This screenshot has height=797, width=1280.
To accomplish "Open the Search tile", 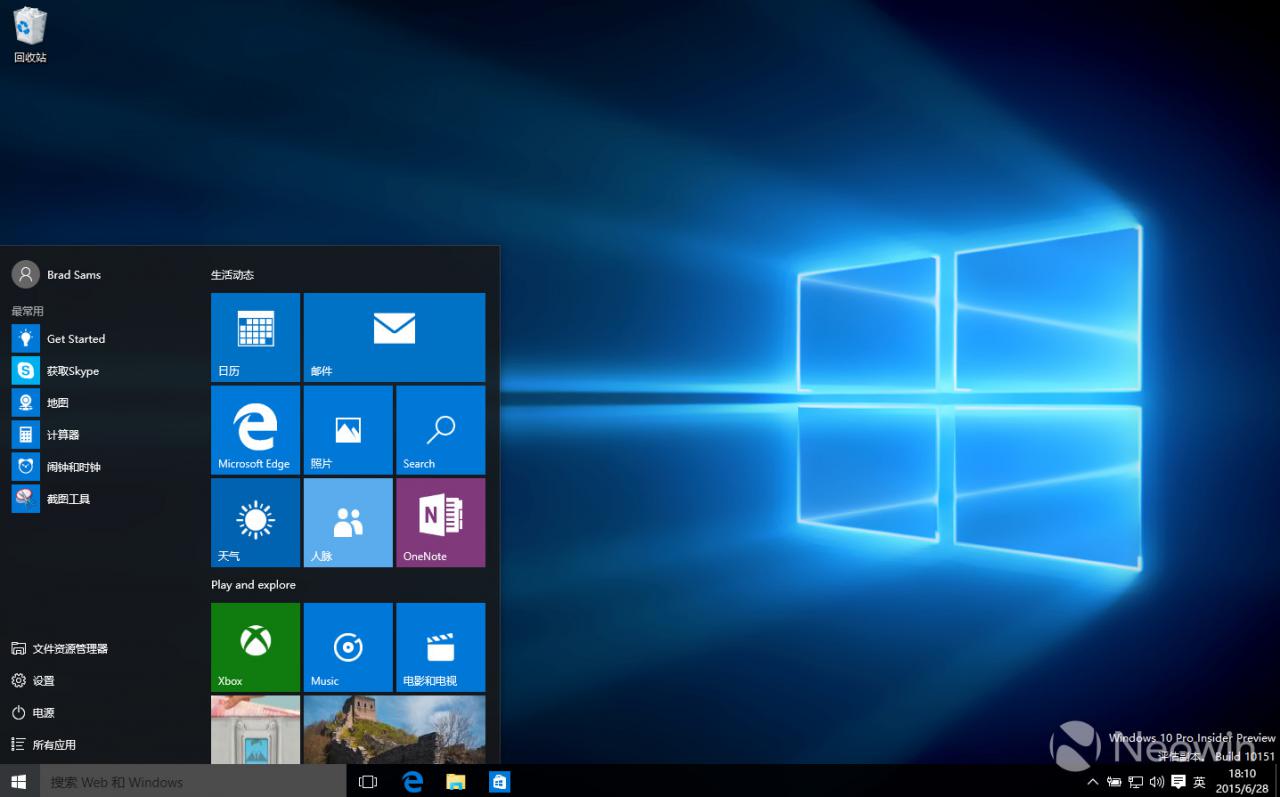I will point(440,430).
